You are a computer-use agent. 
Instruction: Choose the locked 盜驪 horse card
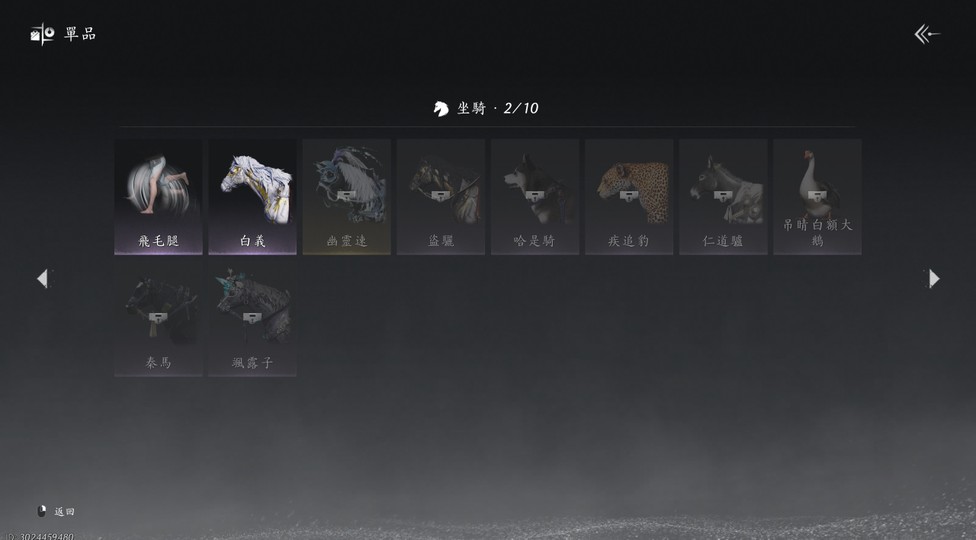(x=441, y=197)
